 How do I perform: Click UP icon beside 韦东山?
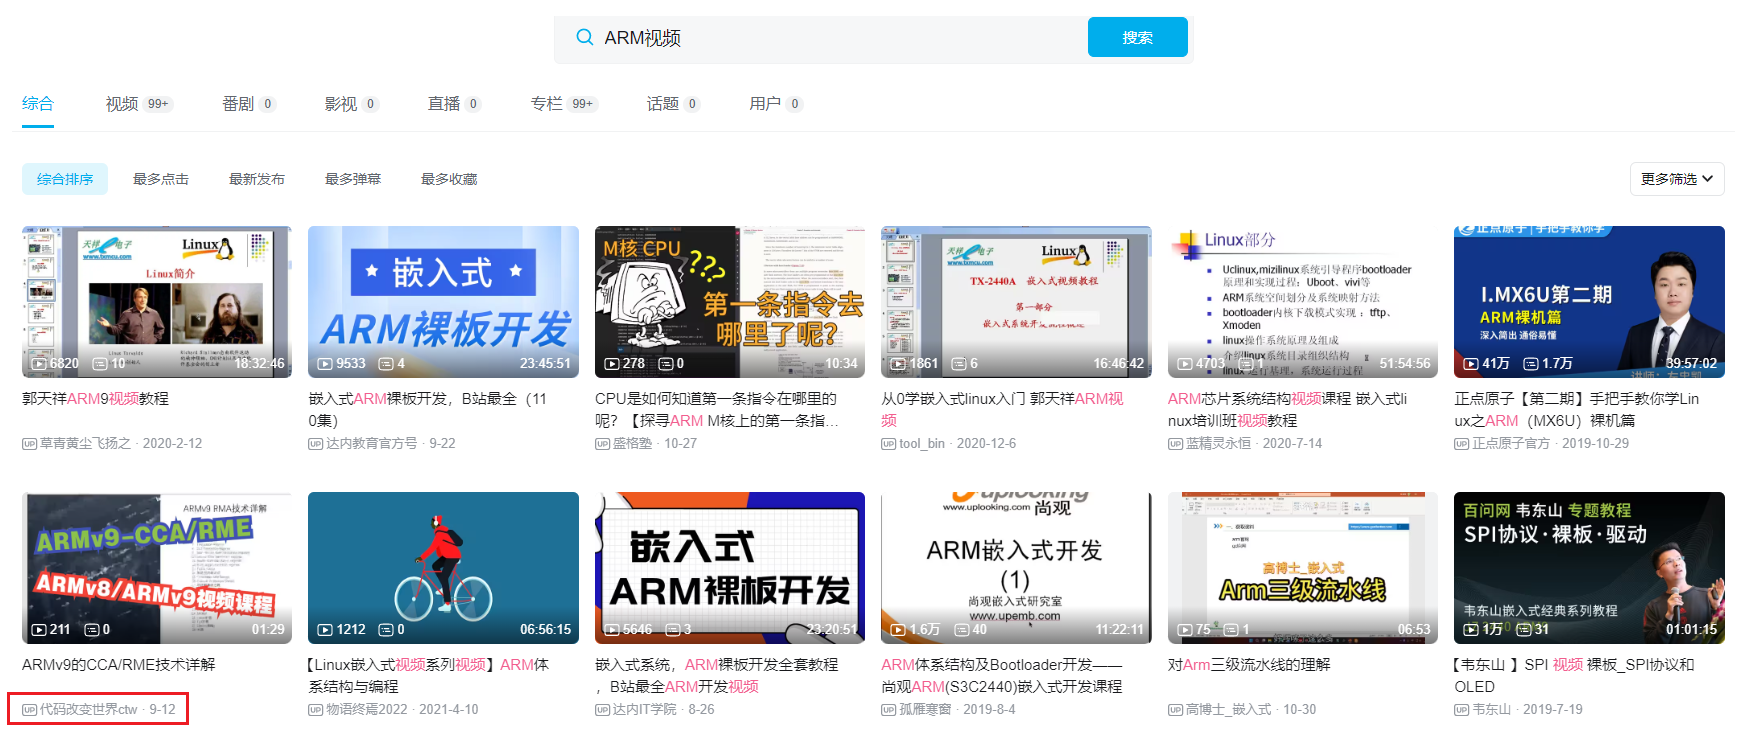[x=1461, y=710]
